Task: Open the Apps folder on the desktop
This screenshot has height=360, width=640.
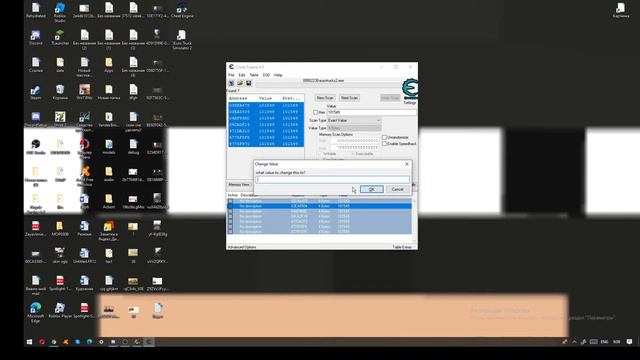Action: click(109, 65)
